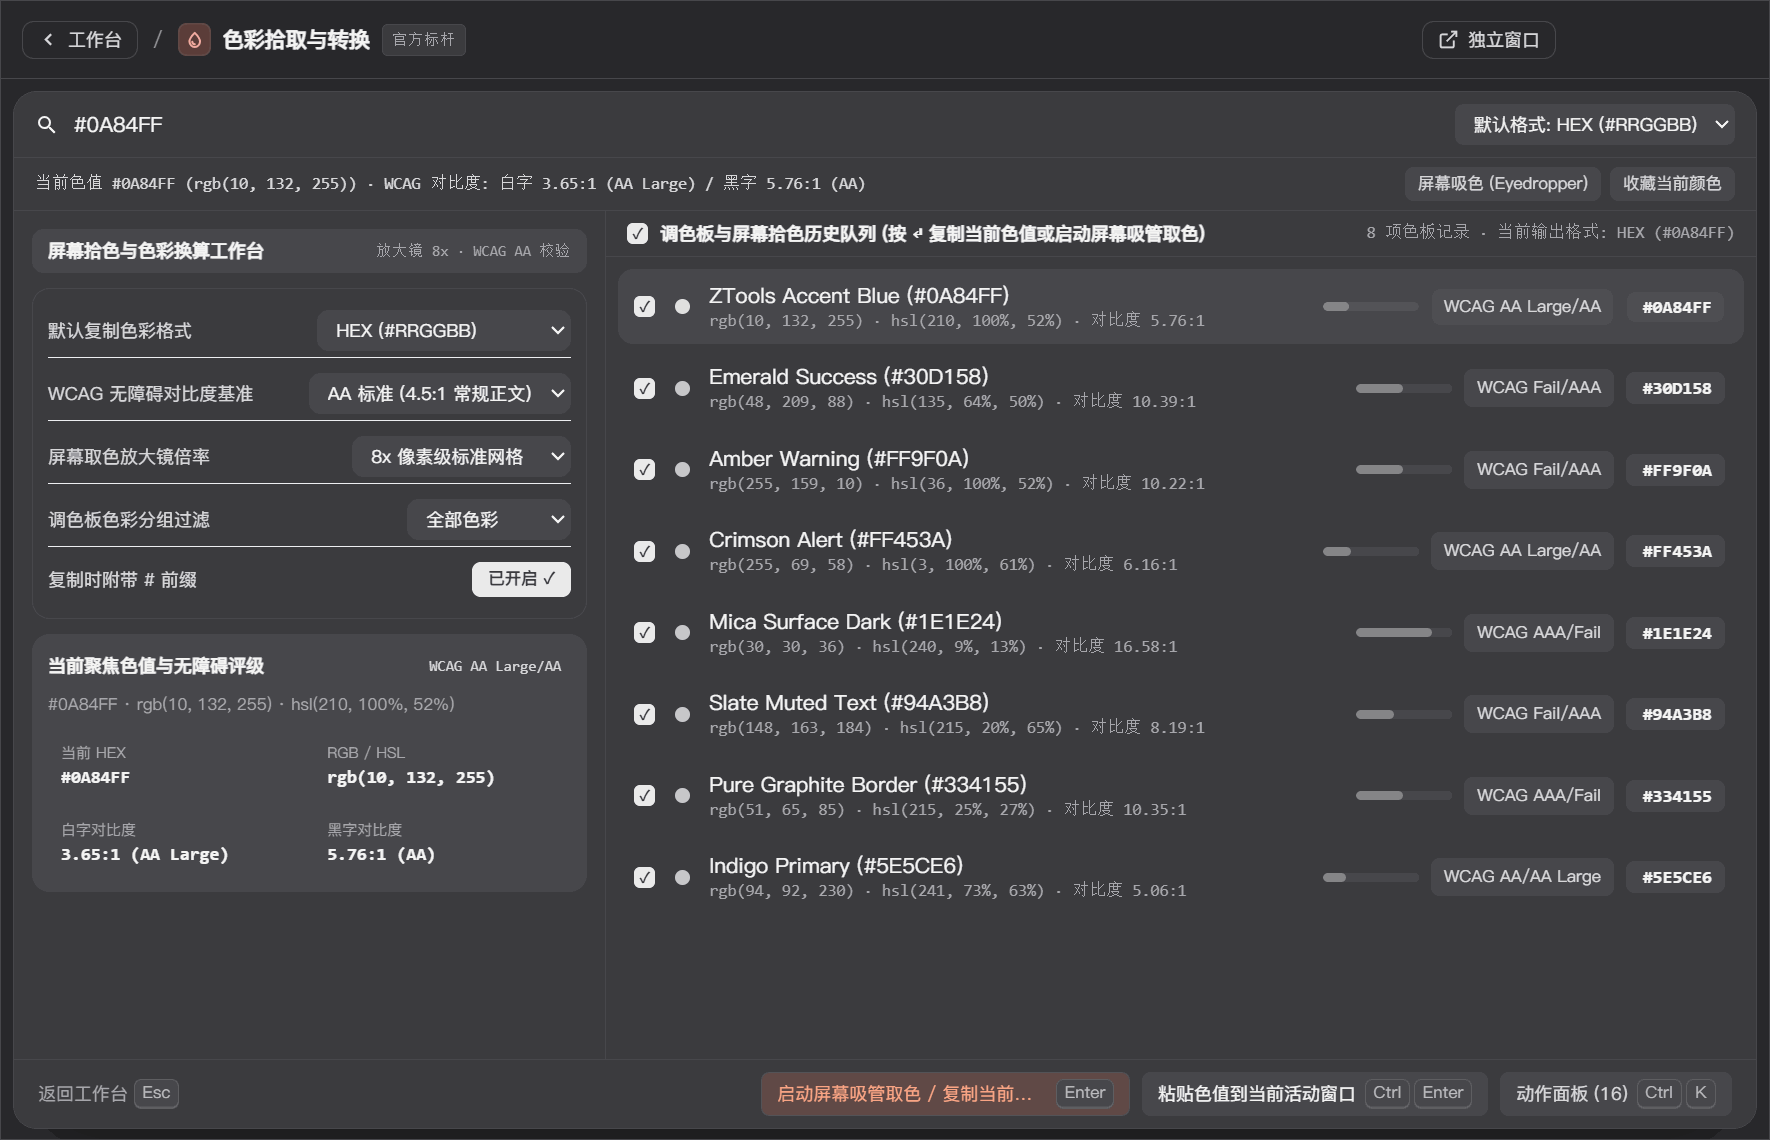Click the color dot of Indigo Primary
The width and height of the screenshot is (1770, 1140).
click(x=682, y=878)
